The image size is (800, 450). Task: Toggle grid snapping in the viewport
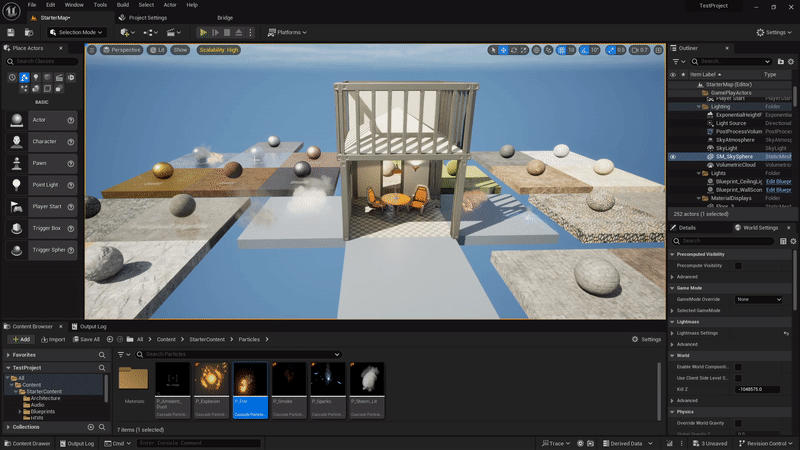tap(561, 50)
